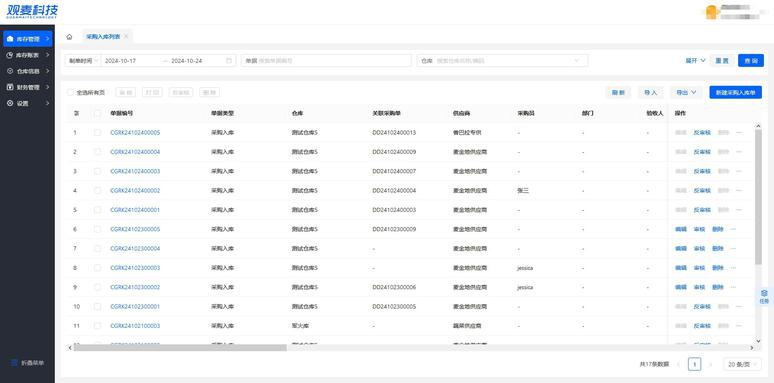
Task: Open the 制单时间 filter type dropdown
Action: pyautogui.click(x=83, y=61)
